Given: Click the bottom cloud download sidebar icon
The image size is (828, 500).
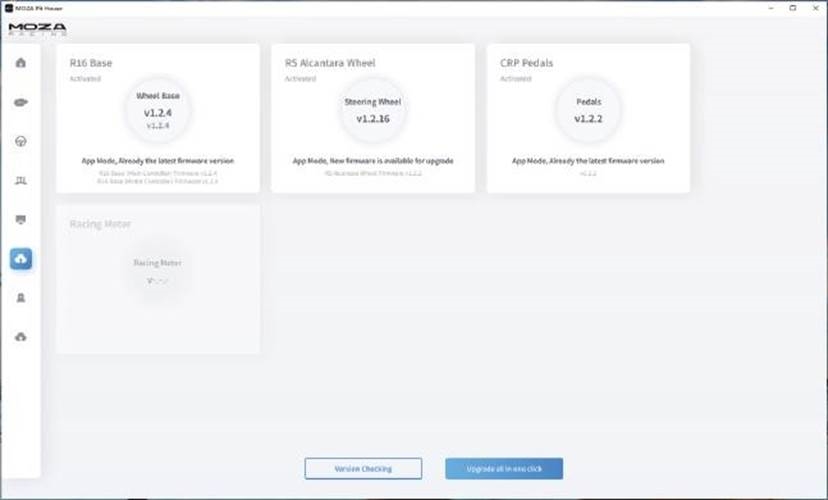Looking at the screenshot, I should point(21,337).
